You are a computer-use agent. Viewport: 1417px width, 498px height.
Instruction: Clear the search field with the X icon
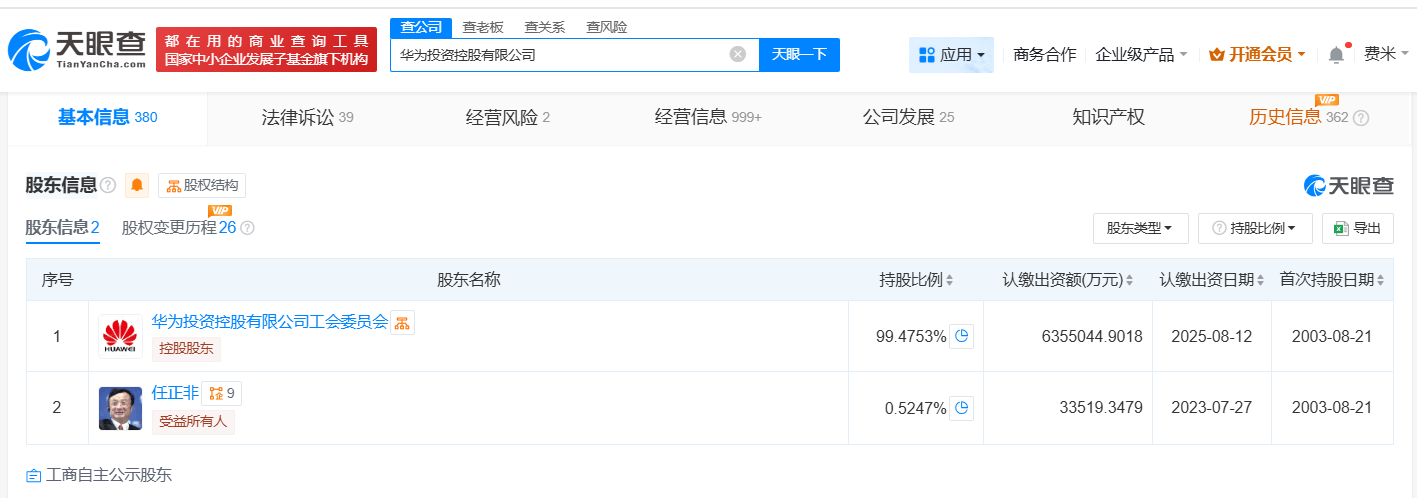(x=738, y=54)
